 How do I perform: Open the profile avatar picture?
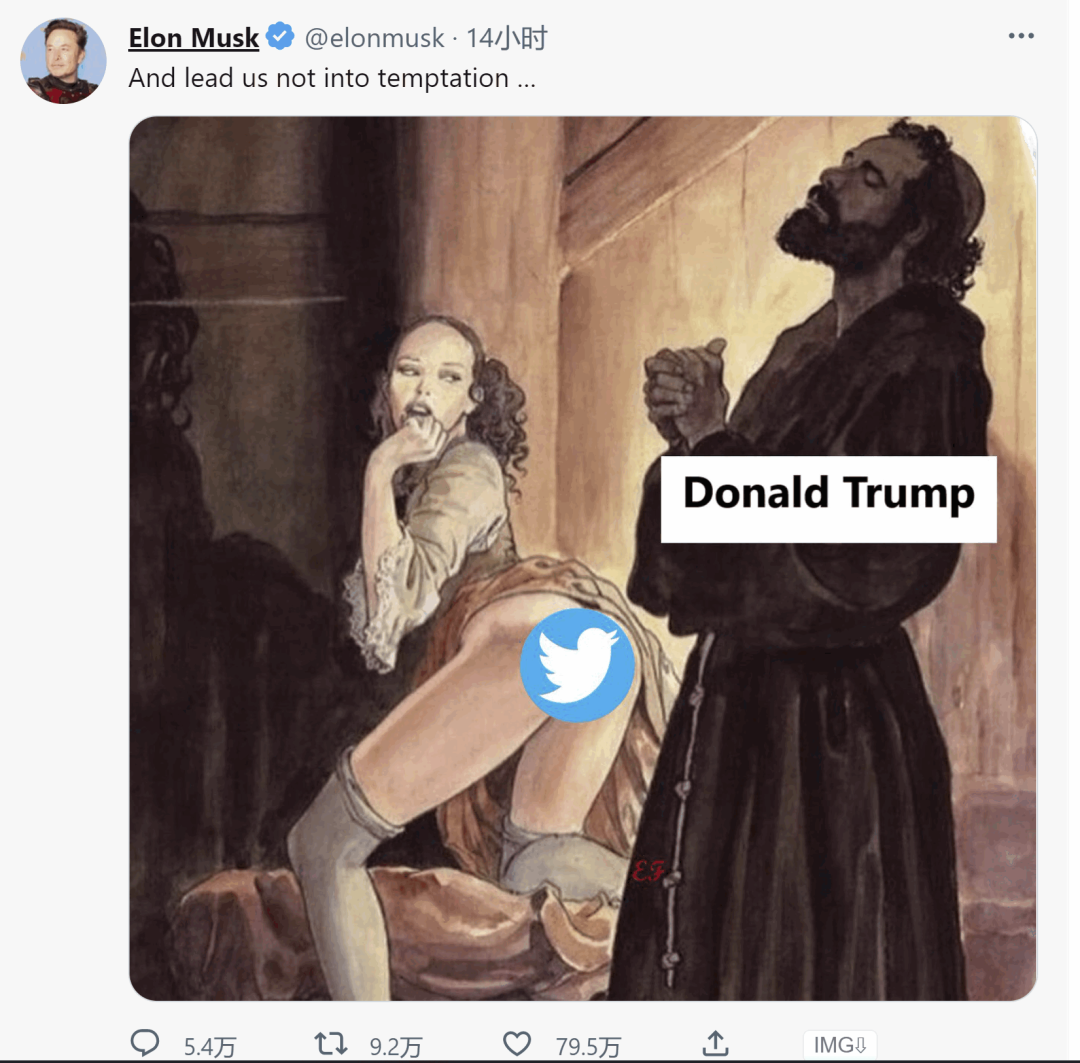click(63, 60)
